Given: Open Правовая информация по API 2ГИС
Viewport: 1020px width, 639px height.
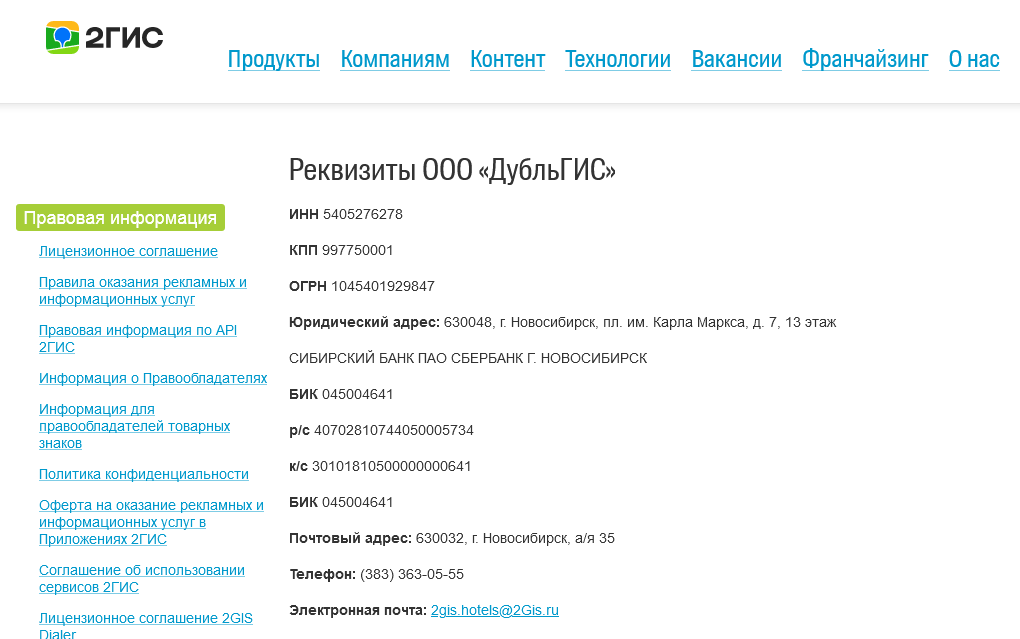Looking at the screenshot, I should (x=138, y=338).
